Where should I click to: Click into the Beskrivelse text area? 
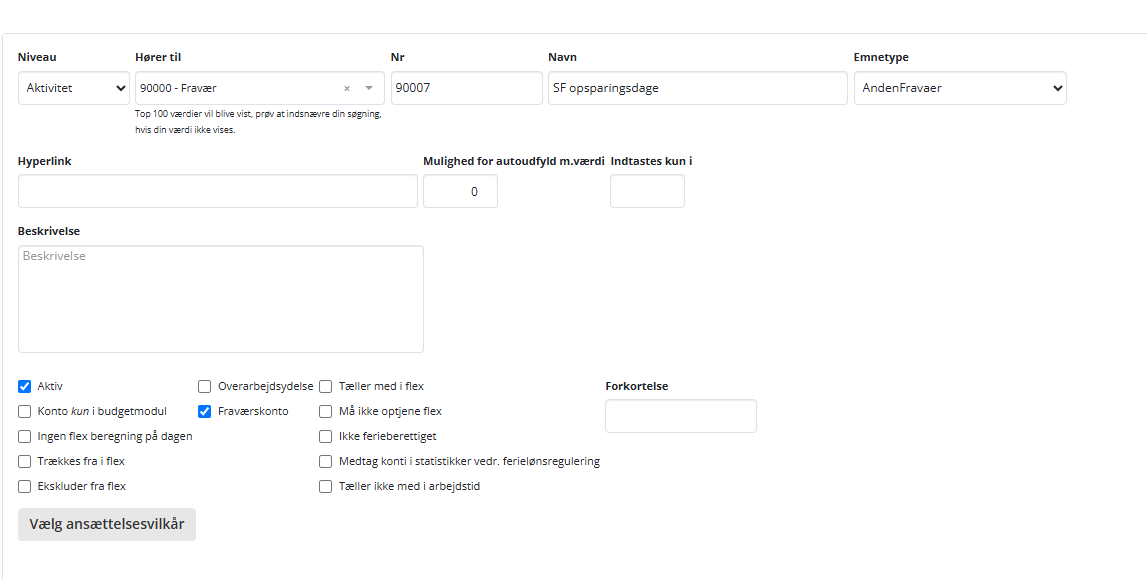pyautogui.click(x=220, y=297)
